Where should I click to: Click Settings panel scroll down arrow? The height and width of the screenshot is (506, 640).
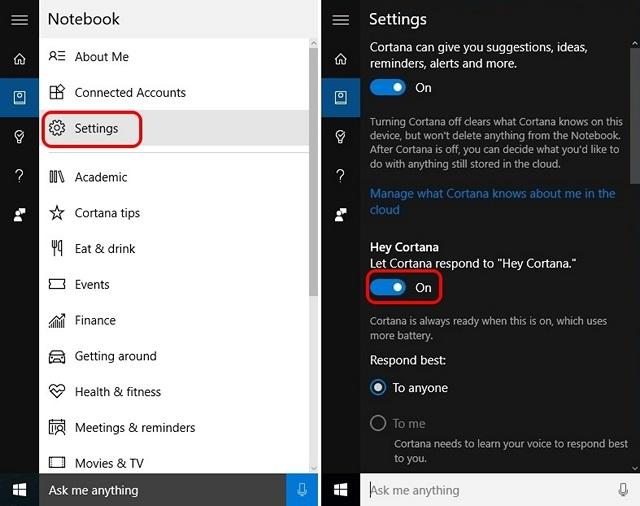coord(635,468)
